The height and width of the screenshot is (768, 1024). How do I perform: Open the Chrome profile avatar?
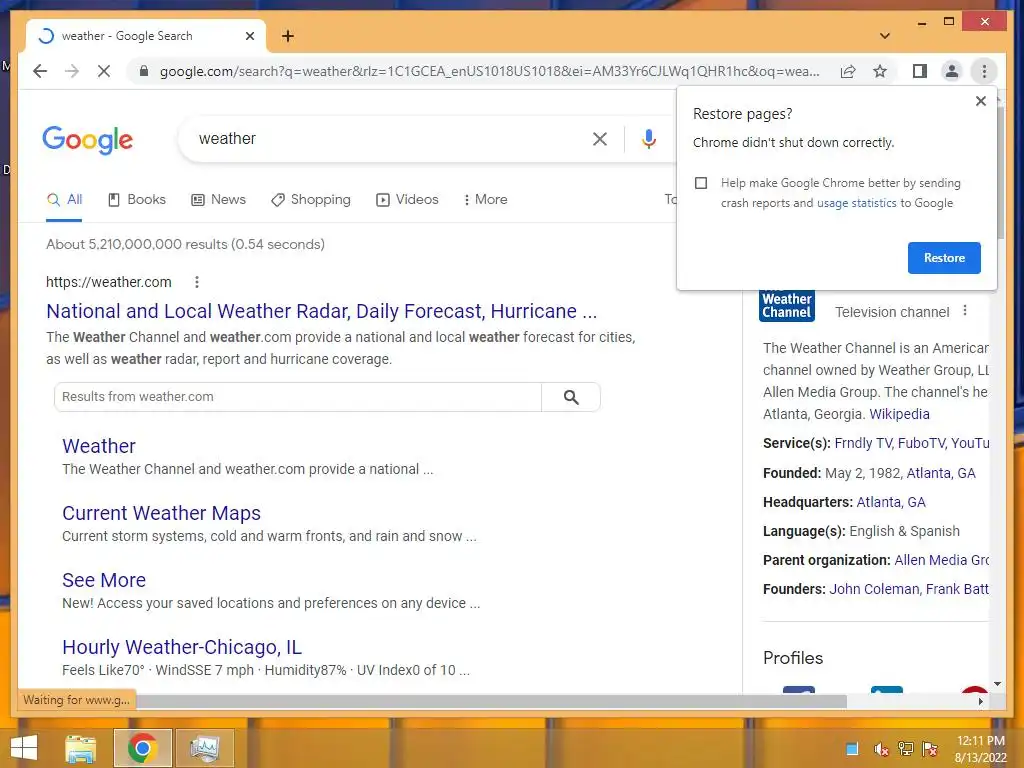[x=952, y=71]
